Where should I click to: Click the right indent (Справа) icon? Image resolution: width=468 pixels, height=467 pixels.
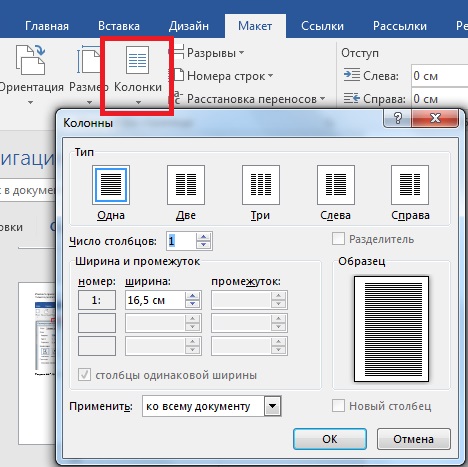352,98
